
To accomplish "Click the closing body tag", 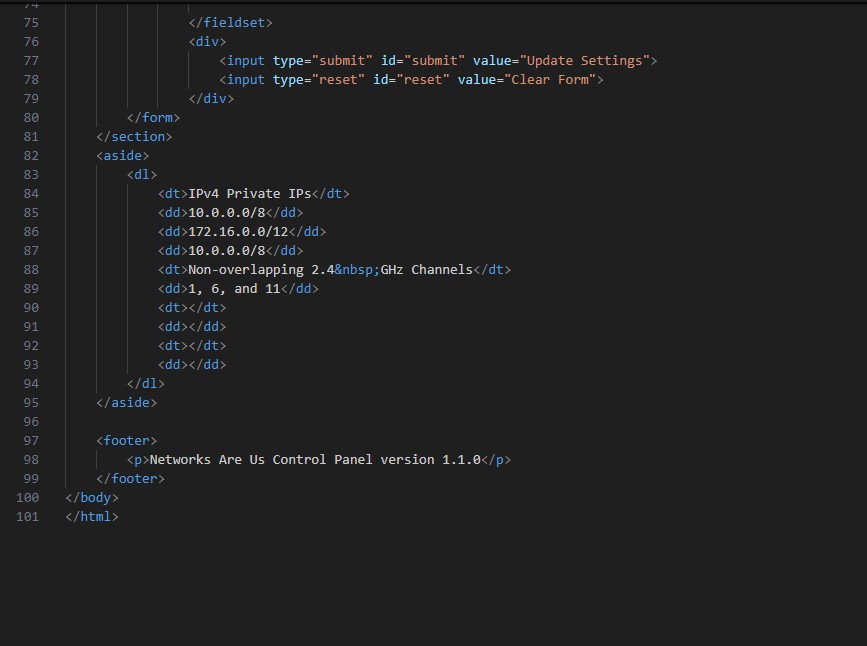I will [92, 498].
